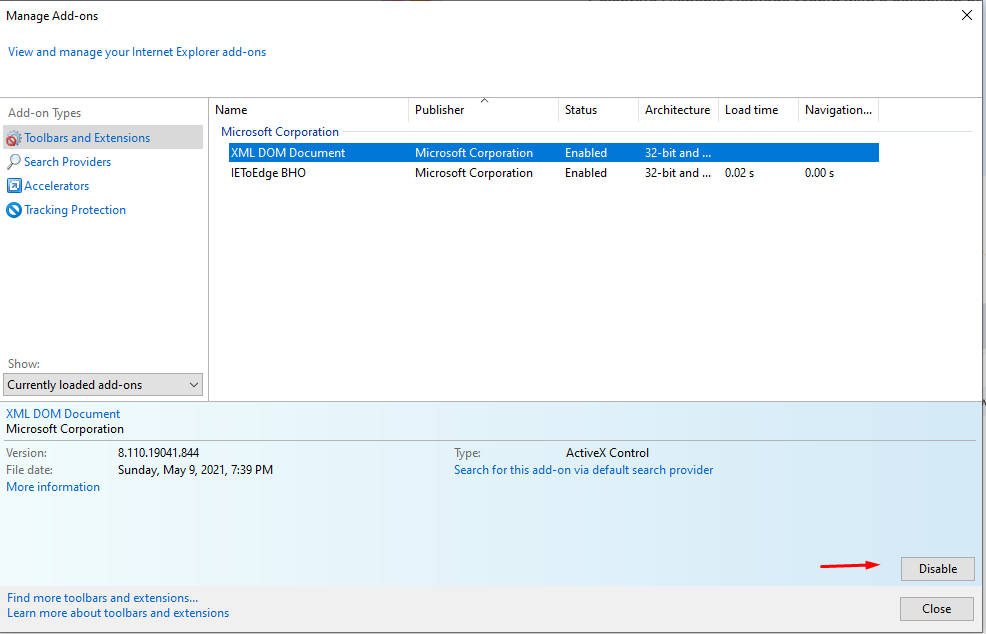Image resolution: width=986 pixels, height=634 pixels.
Task: Open Learn more about toolbars link
Action: coord(118,613)
